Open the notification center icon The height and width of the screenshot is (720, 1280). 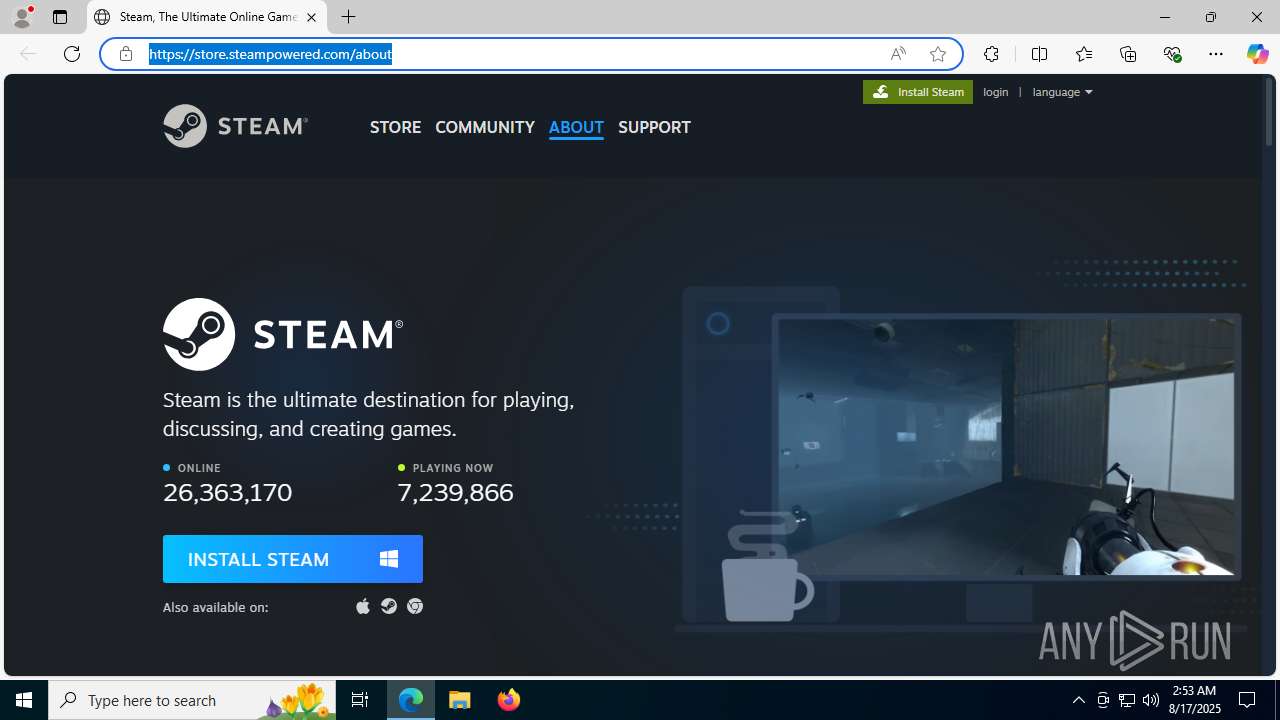[1247, 700]
